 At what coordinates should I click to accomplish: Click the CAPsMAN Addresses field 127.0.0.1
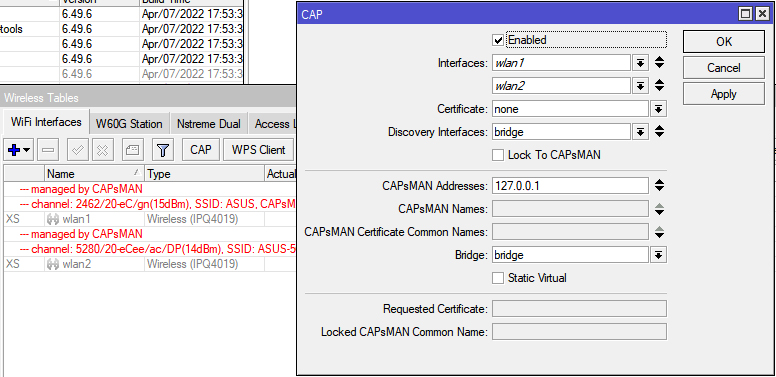coord(570,186)
